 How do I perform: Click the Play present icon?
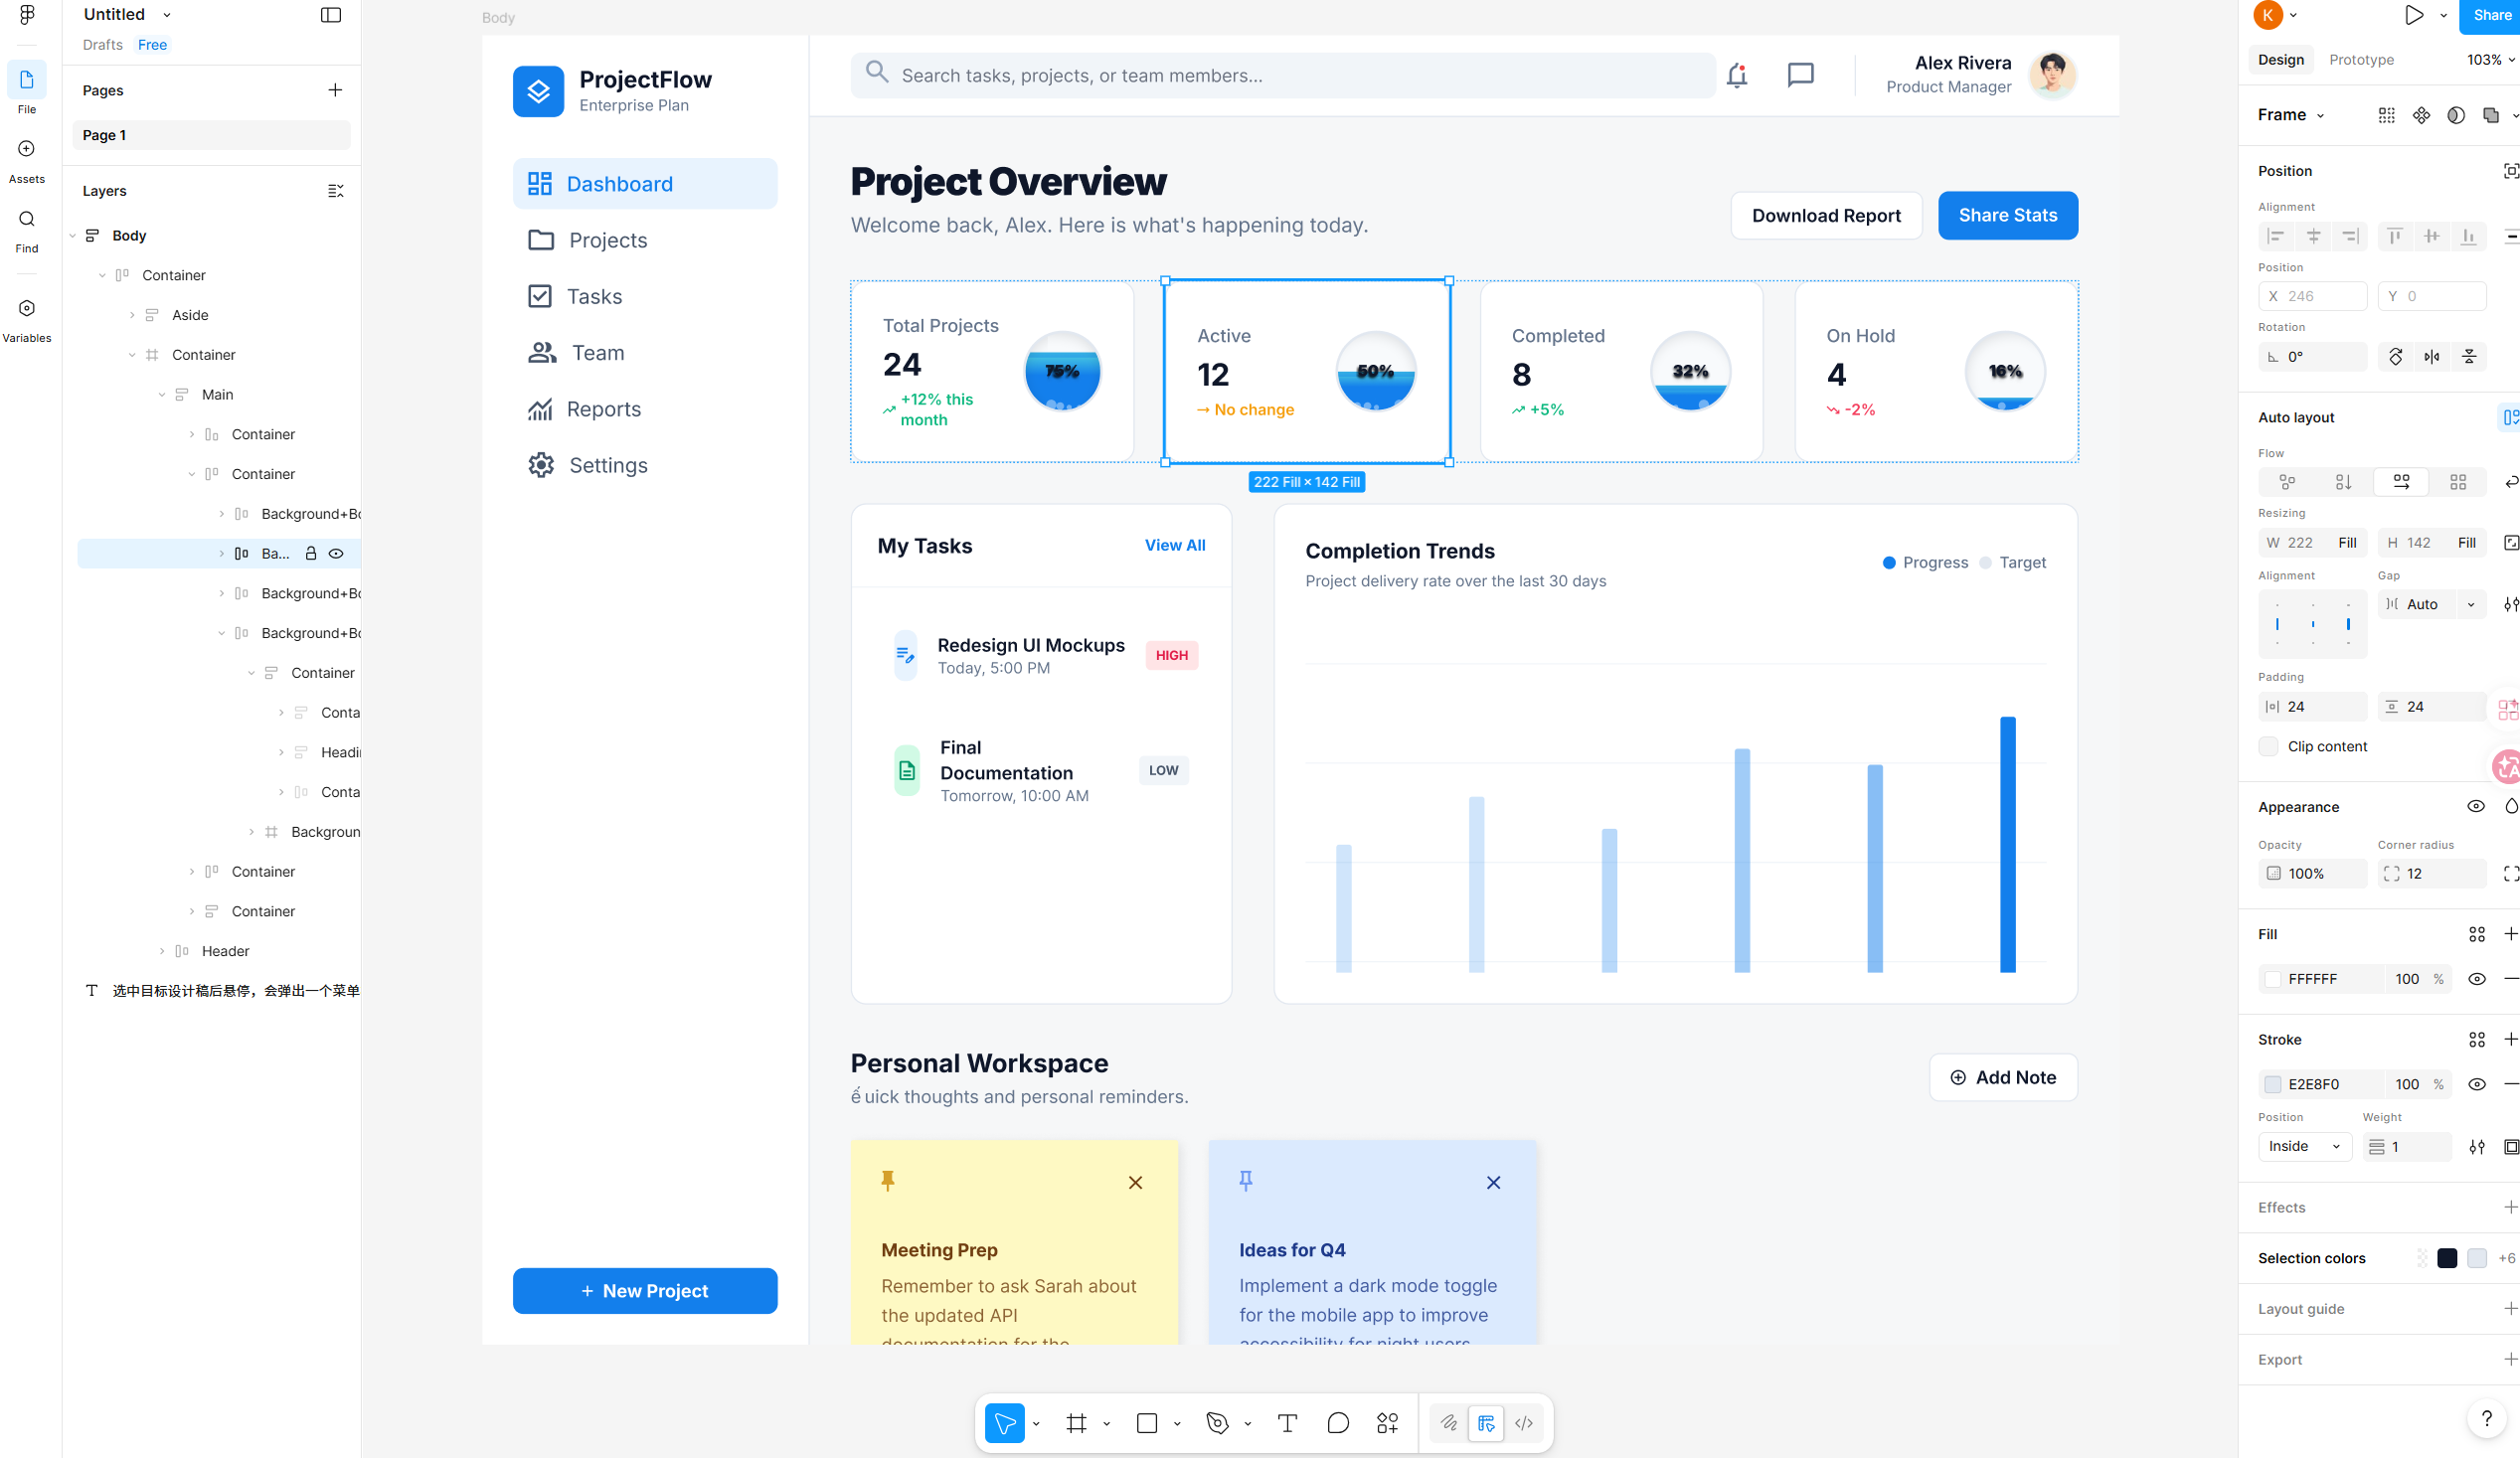click(2413, 15)
